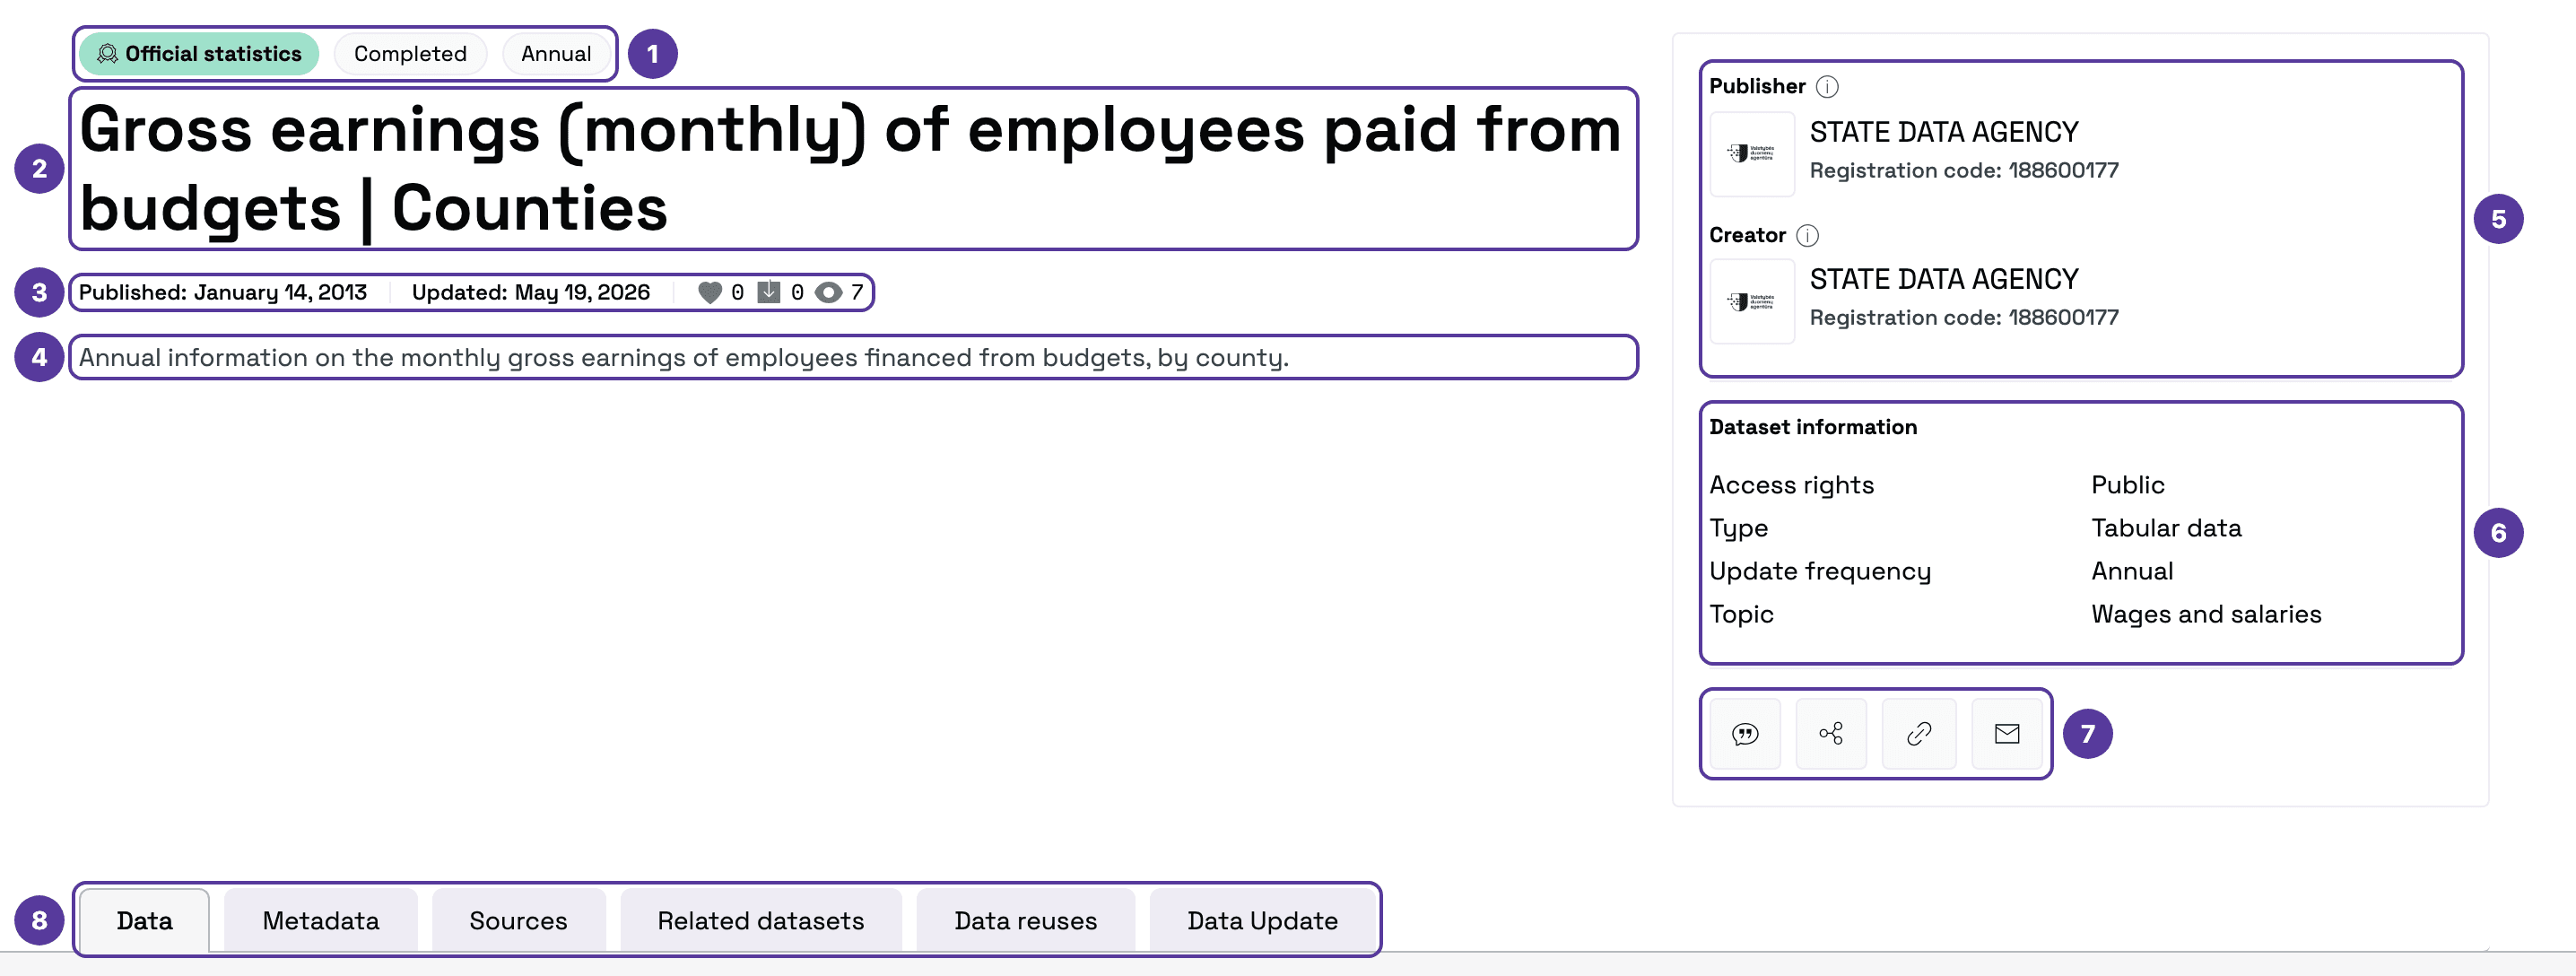Click the share icon button
Screen dimensions: 2576x976
click(x=1831, y=734)
